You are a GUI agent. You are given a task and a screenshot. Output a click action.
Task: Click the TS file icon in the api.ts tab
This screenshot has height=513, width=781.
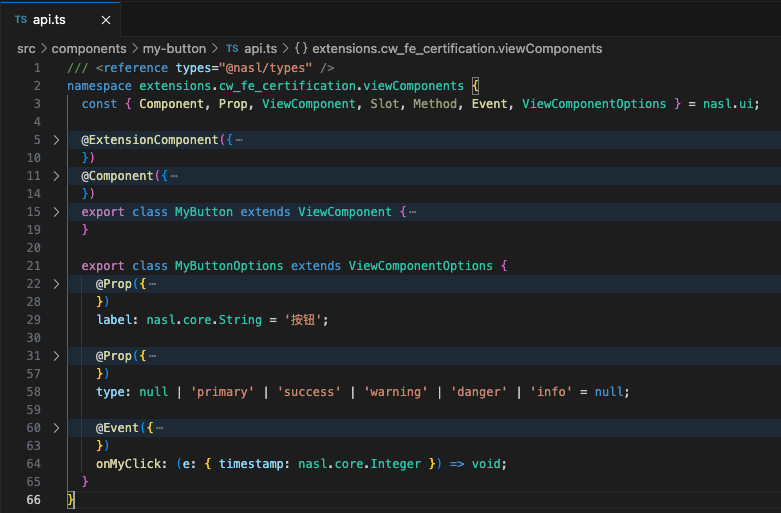[x=21, y=18]
